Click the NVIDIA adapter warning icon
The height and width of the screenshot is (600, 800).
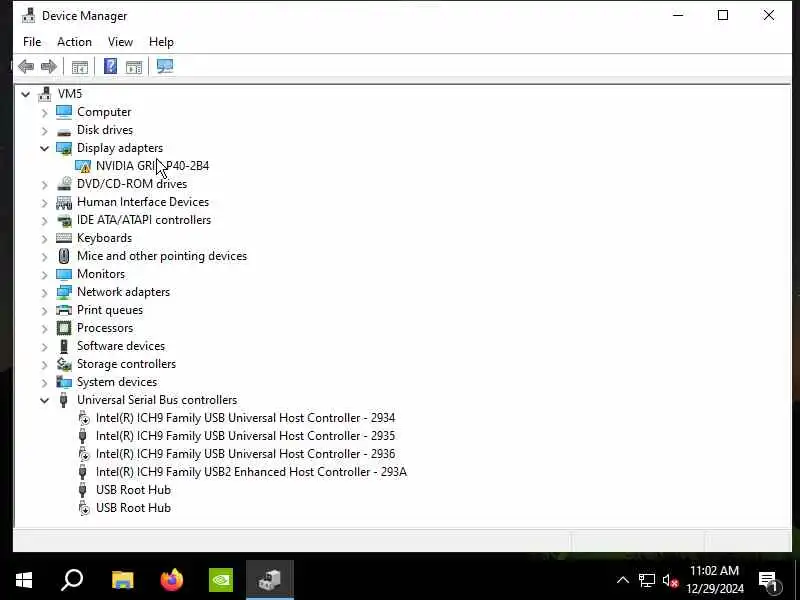coord(82,166)
